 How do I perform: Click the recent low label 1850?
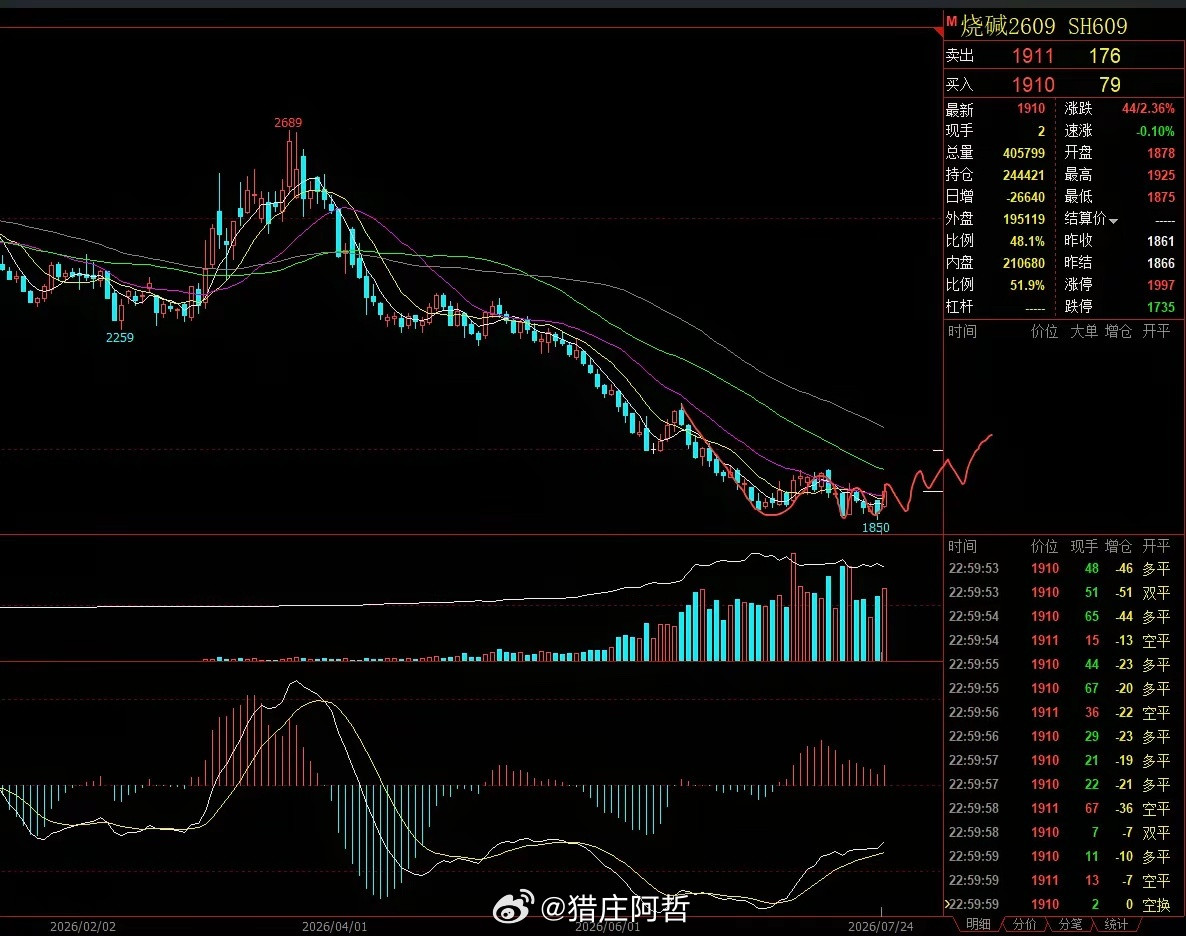pyautogui.click(x=876, y=527)
